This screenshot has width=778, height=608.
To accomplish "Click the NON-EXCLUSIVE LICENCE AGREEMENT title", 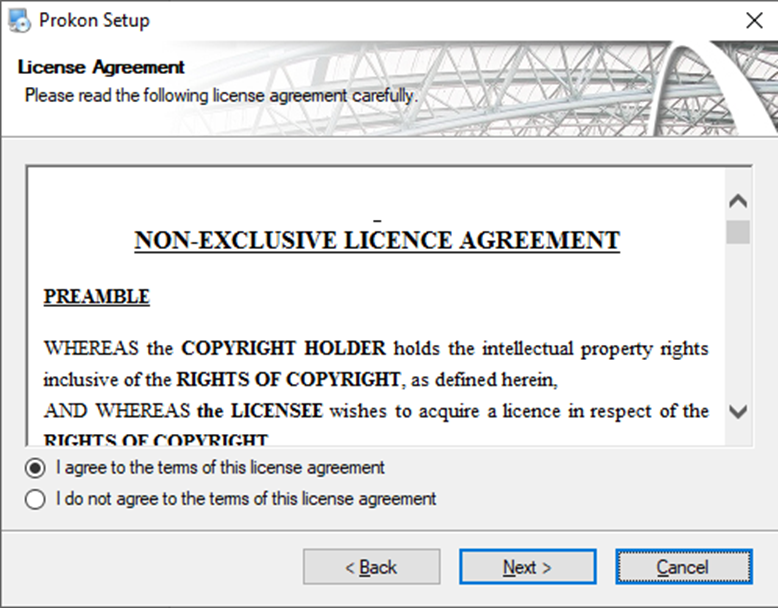I will coord(377,241).
